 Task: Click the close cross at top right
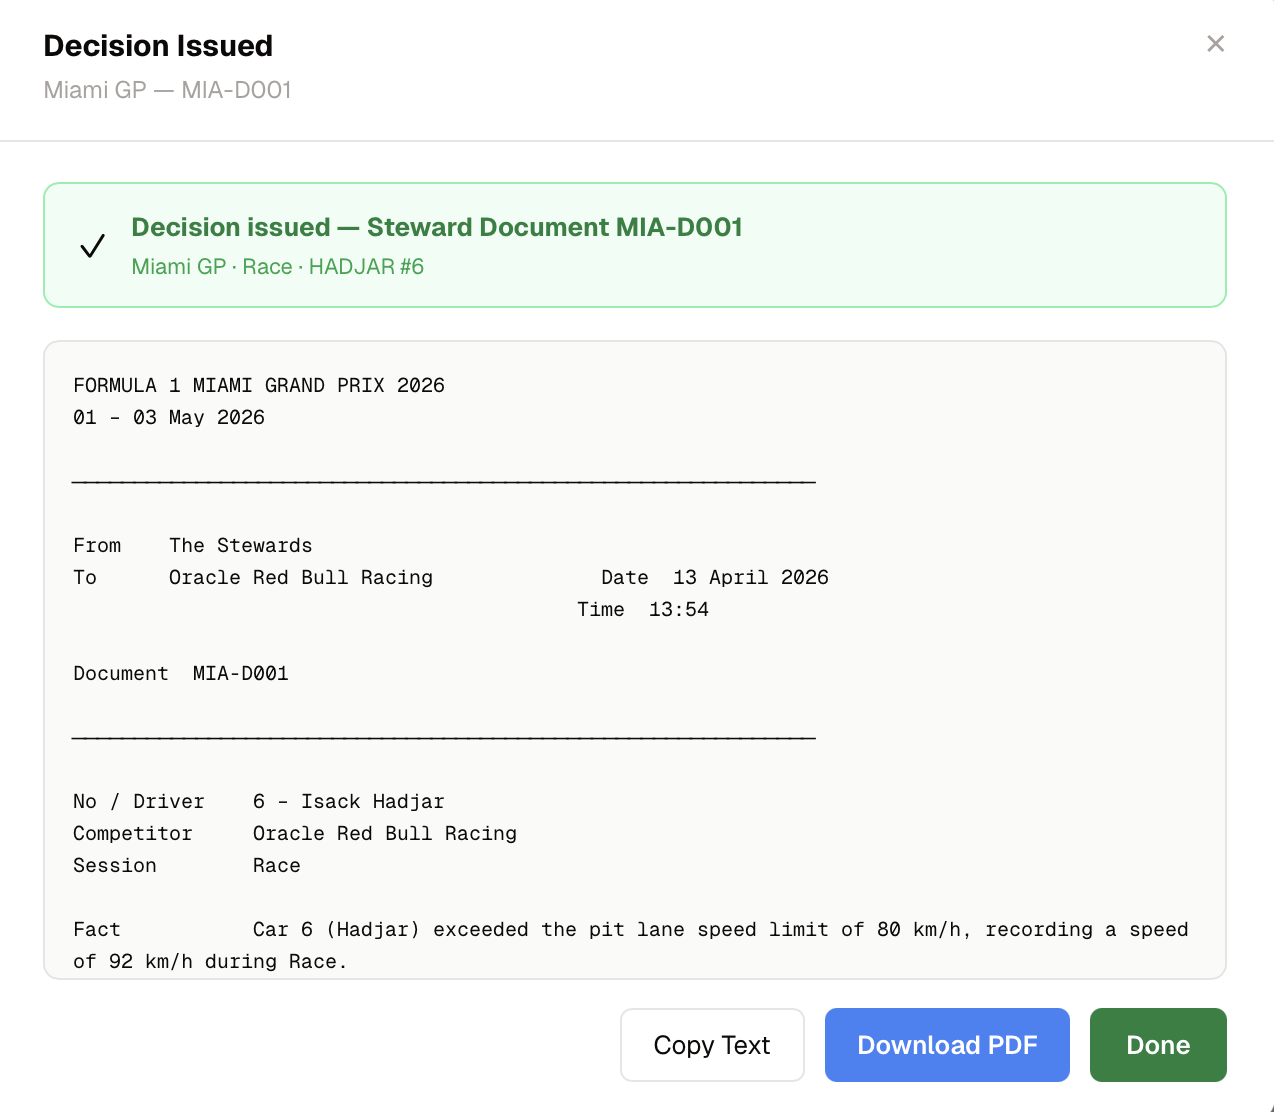[1215, 43]
